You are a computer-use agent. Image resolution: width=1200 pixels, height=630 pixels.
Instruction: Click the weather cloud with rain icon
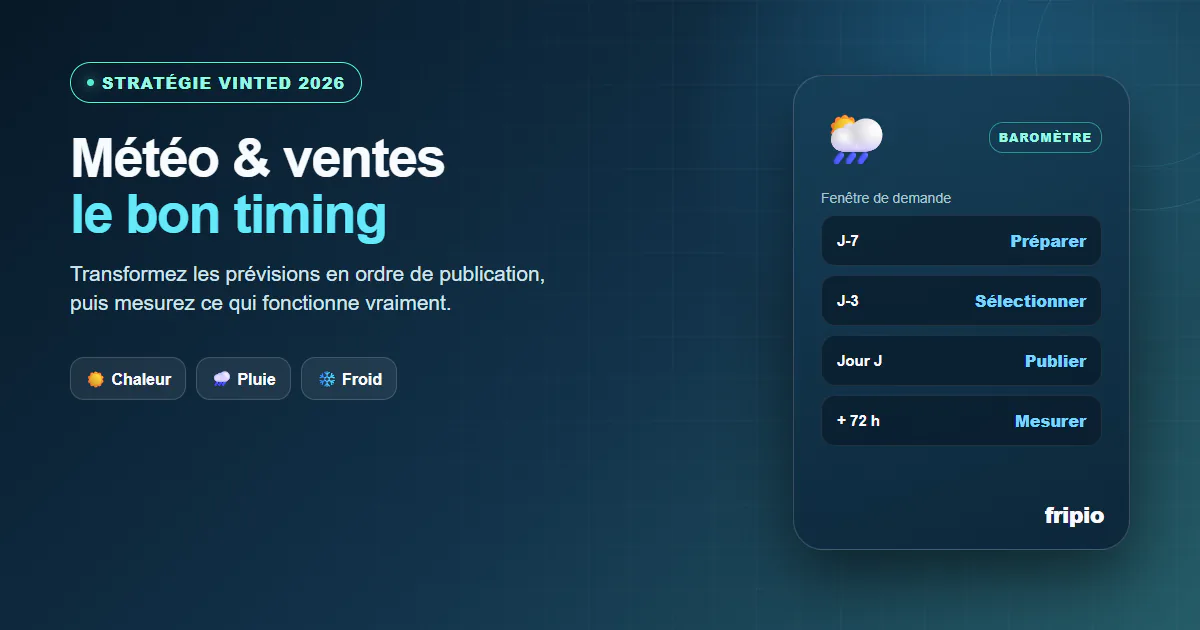click(x=856, y=139)
